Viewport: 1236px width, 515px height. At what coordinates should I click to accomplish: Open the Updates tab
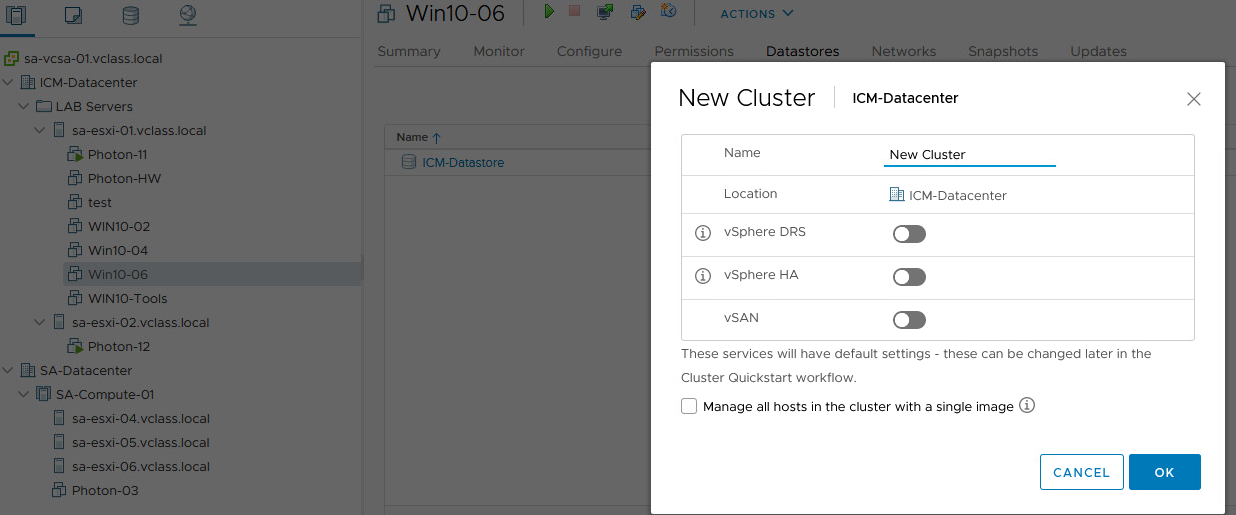[x=1098, y=51]
